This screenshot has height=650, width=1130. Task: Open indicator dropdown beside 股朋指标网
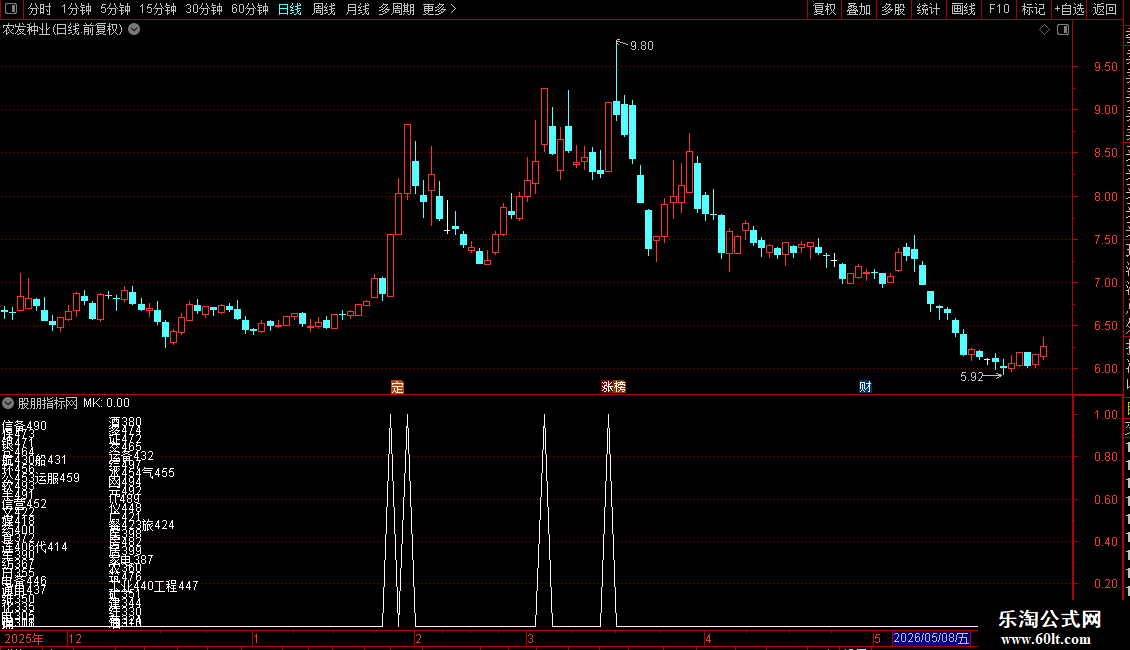(8, 404)
